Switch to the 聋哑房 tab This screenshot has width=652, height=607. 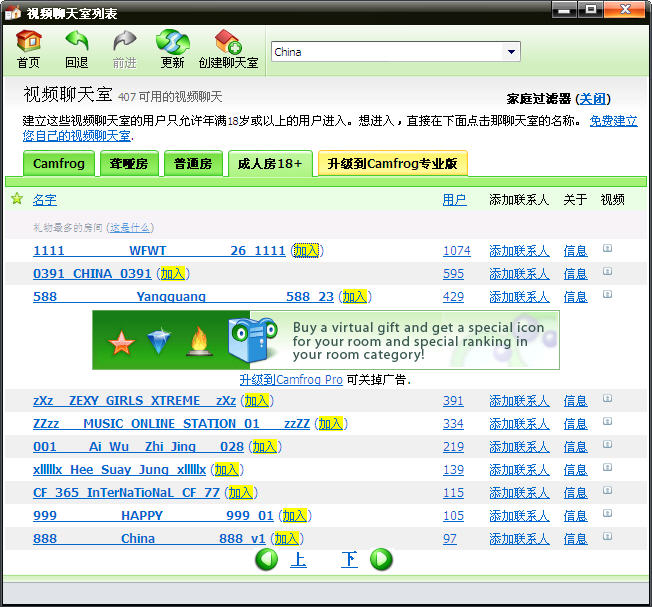coord(129,163)
